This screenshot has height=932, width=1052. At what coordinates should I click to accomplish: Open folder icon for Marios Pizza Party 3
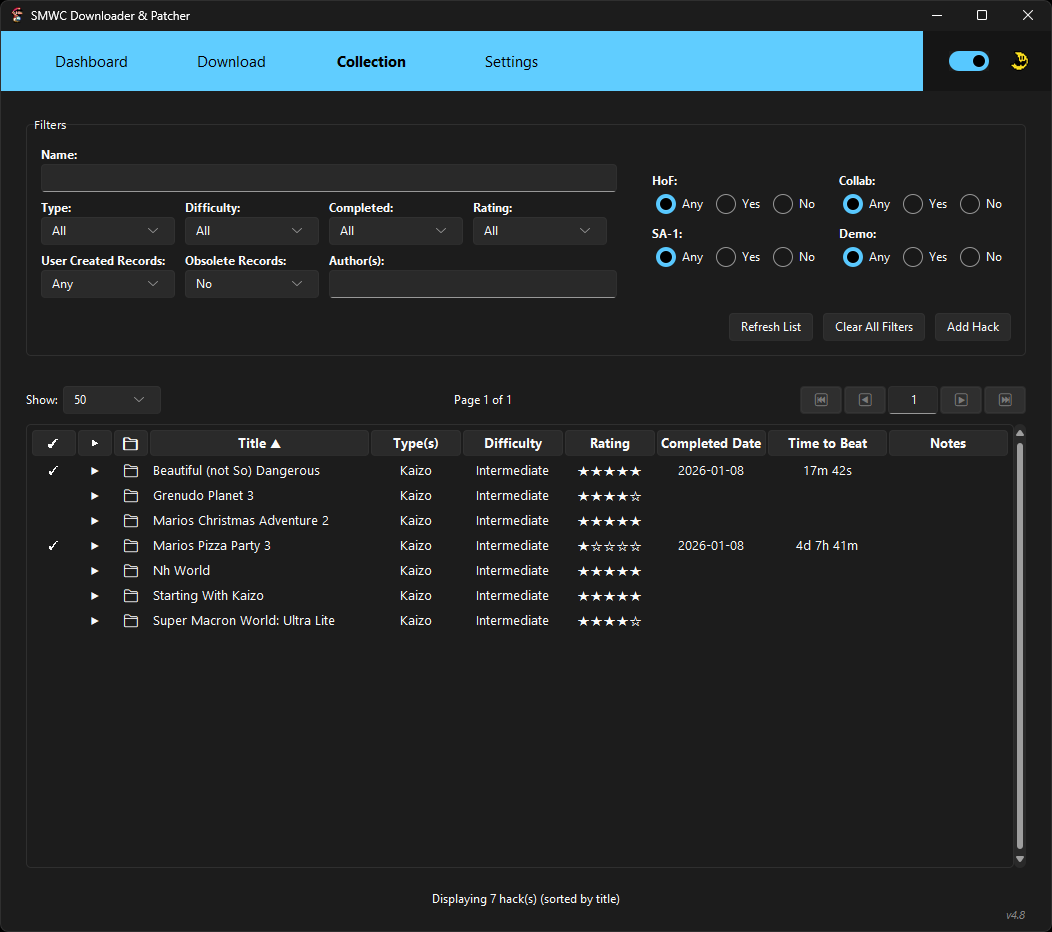pos(130,545)
